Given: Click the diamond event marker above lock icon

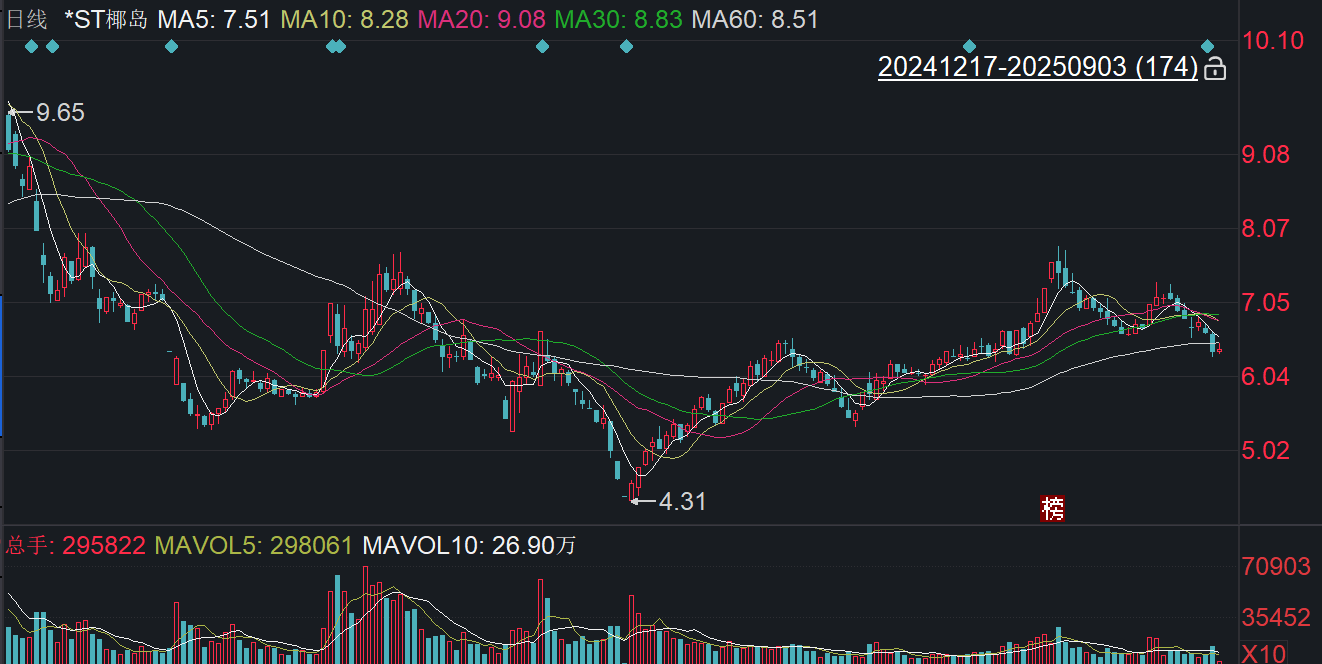Looking at the screenshot, I should 1207,46.
